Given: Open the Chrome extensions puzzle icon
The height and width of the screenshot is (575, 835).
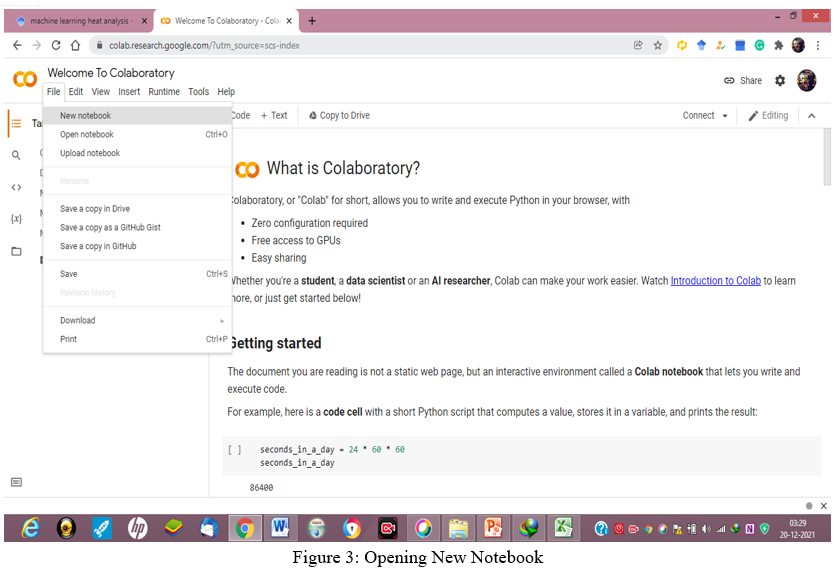Looking at the screenshot, I should tap(779, 45).
